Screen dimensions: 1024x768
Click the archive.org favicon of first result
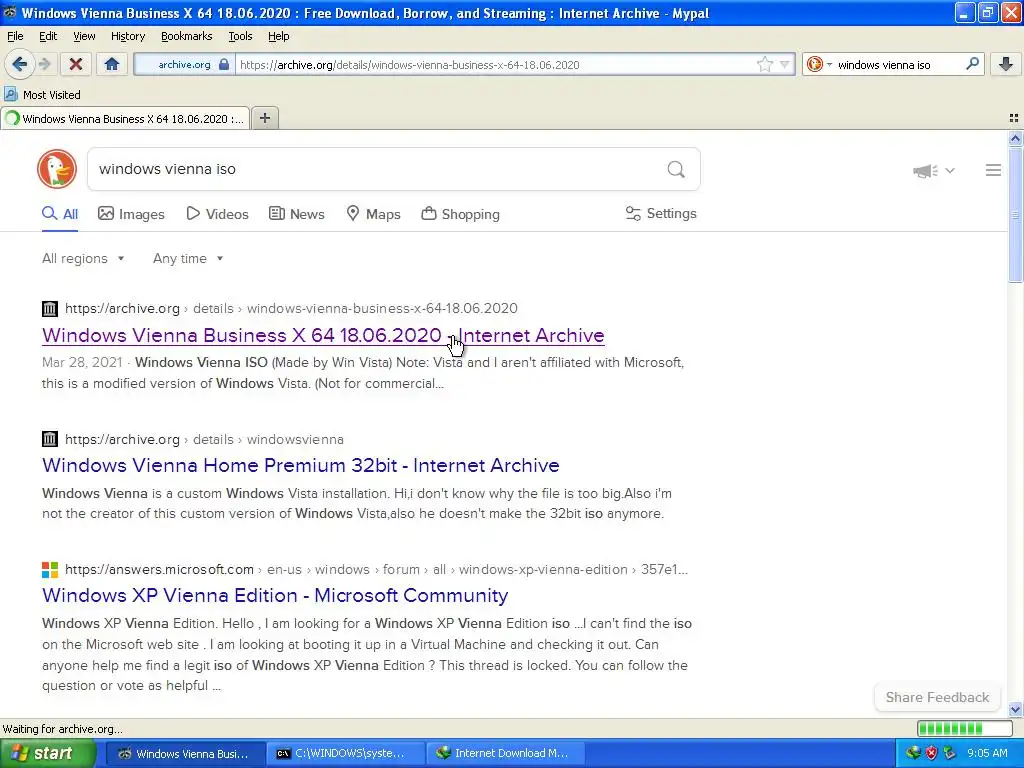coord(50,308)
